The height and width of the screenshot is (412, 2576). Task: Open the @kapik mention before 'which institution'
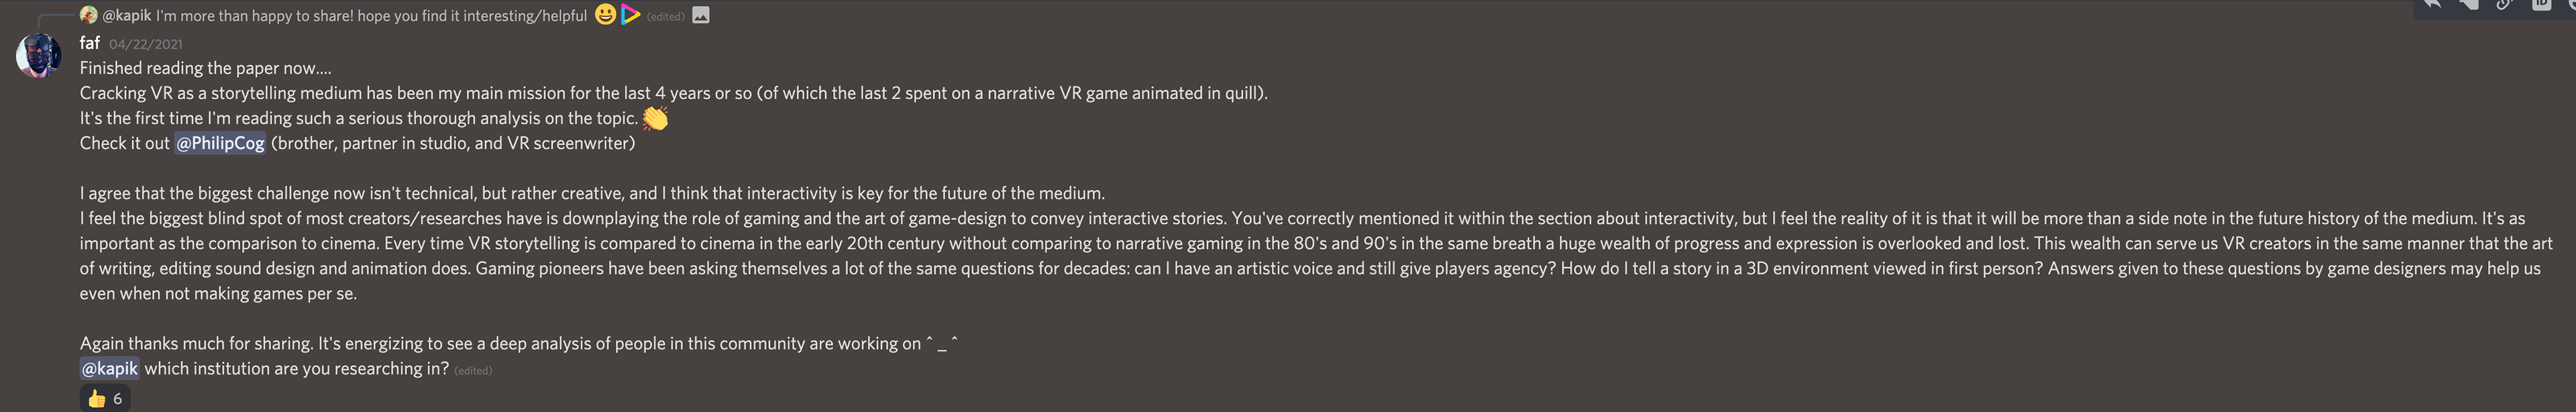[110, 368]
